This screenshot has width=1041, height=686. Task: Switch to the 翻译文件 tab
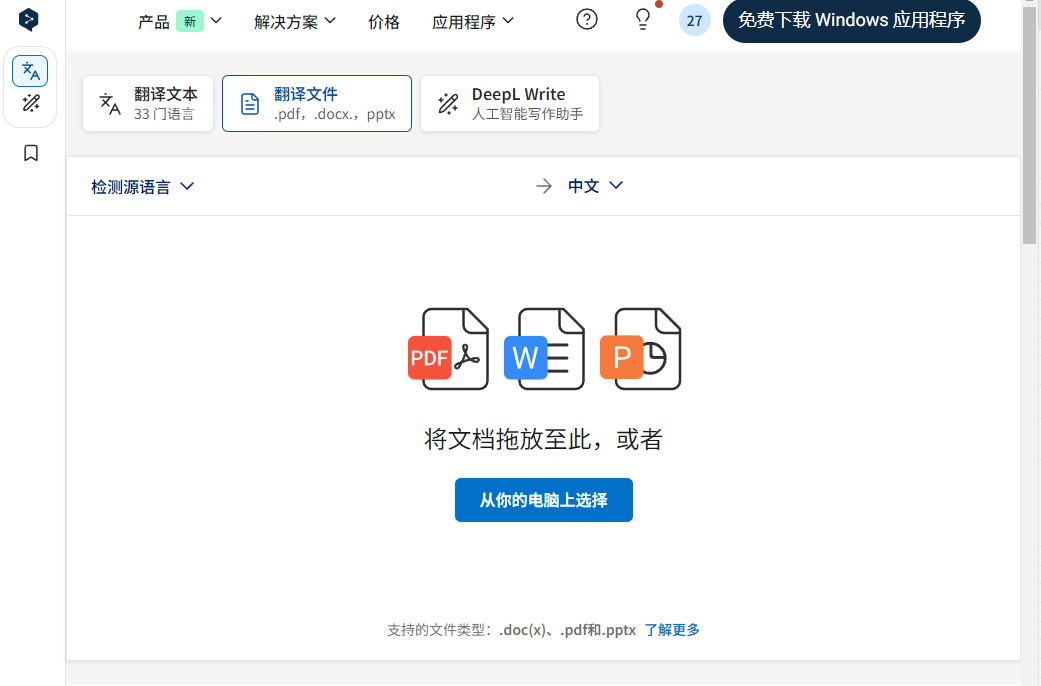click(x=317, y=104)
